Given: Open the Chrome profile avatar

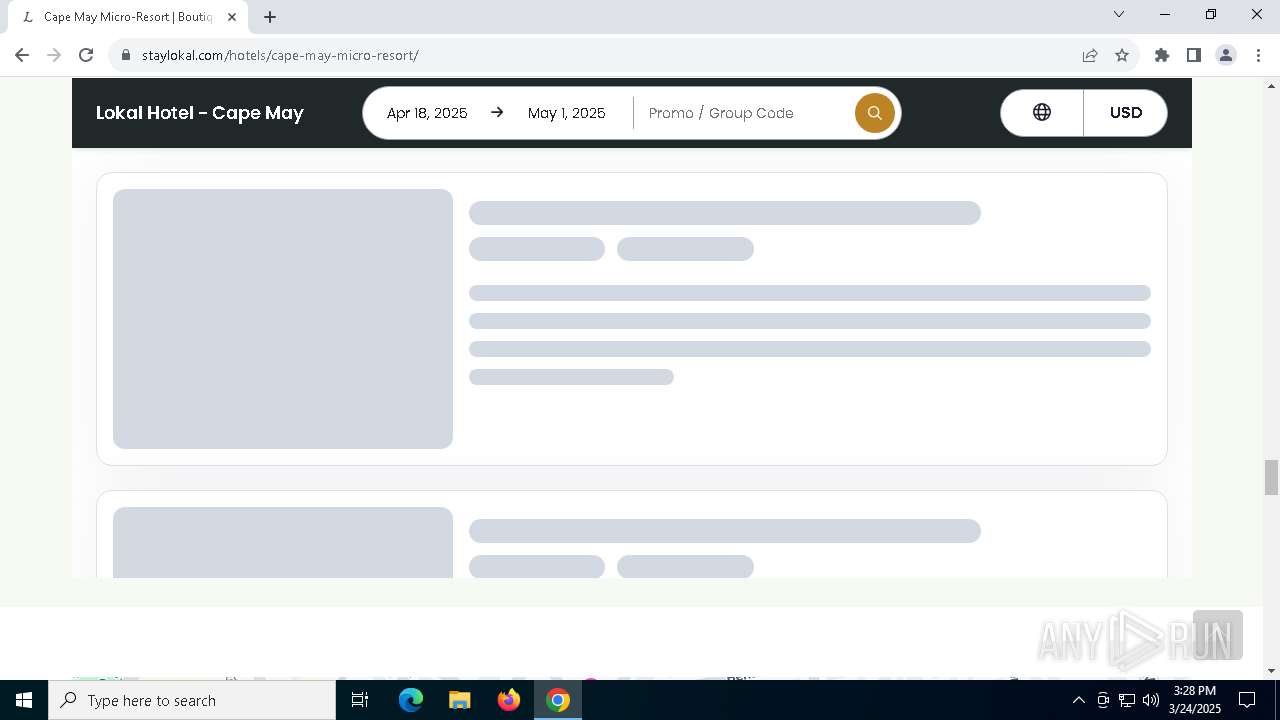Looking at the screenshot, I should coord(1226,55).
